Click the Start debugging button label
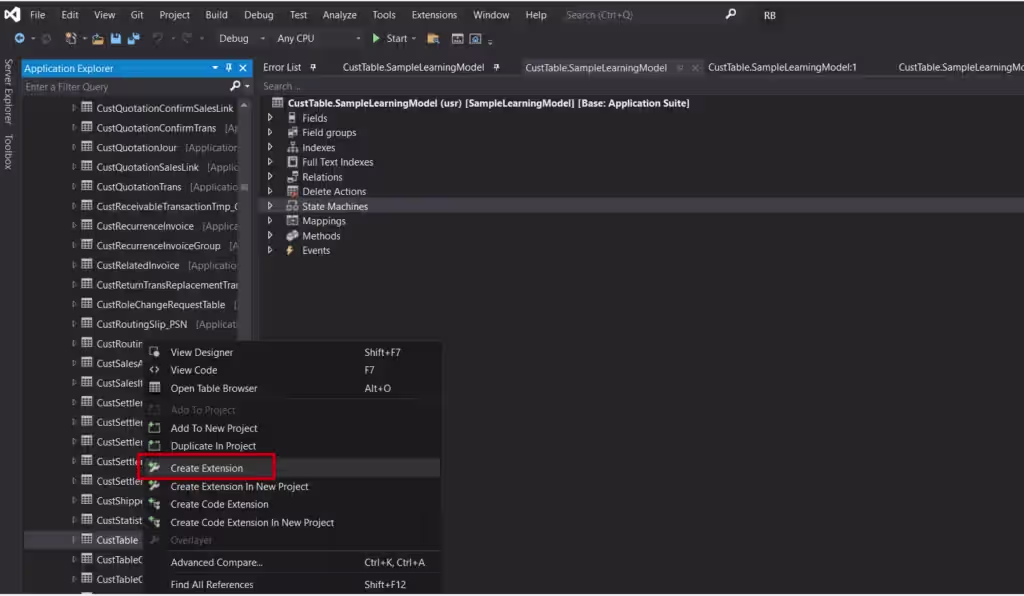 click(396, 39)
